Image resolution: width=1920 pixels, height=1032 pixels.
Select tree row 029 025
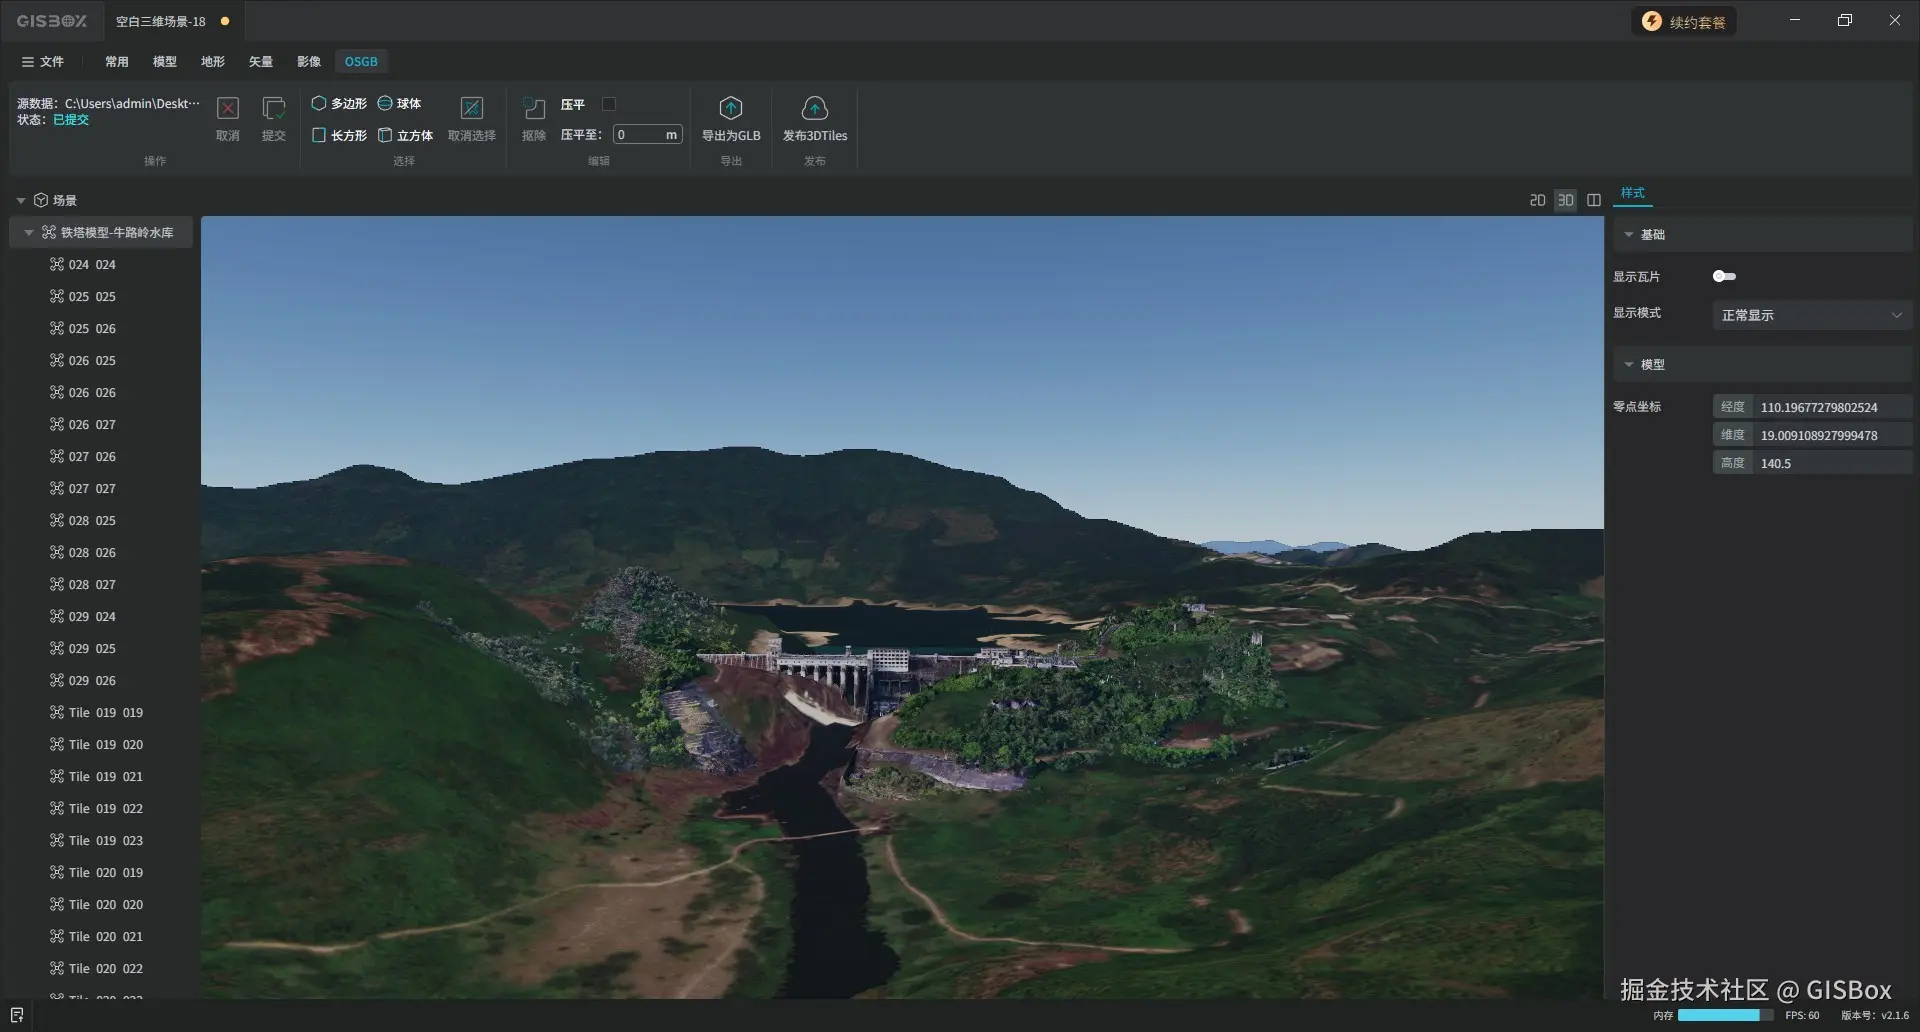coord(101,648)
